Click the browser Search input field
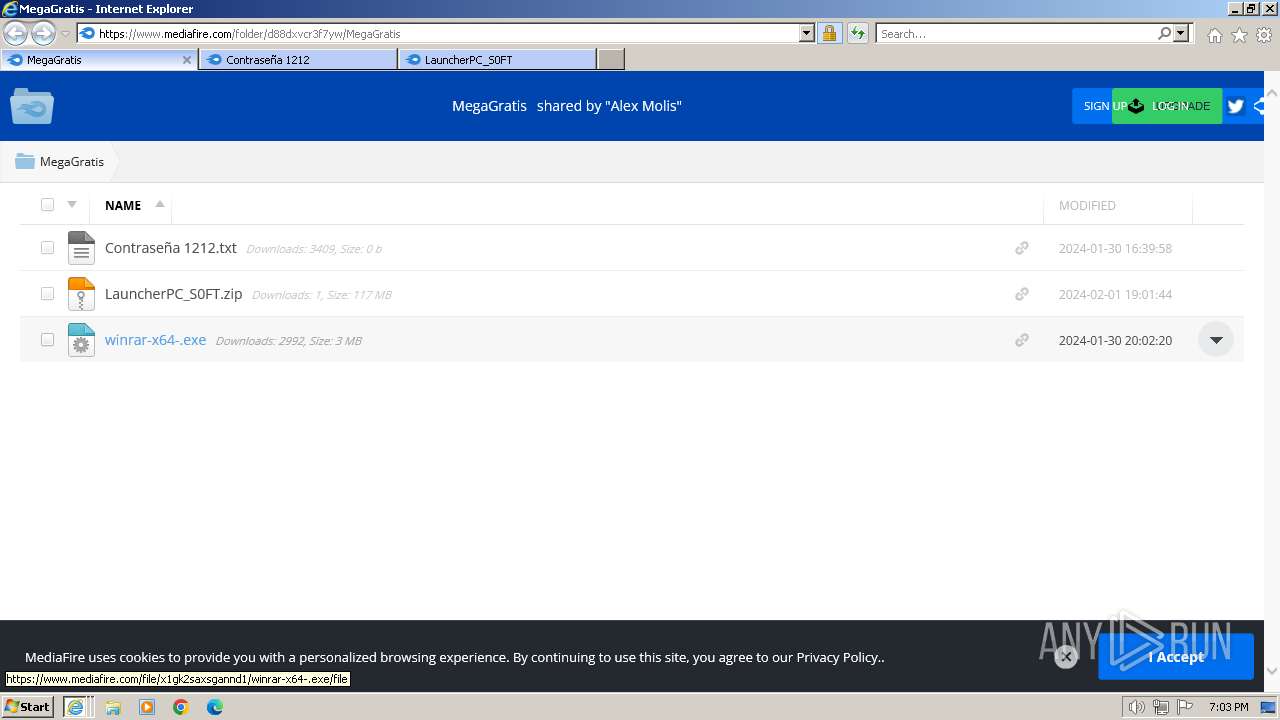The height and width of the screenshot is (720, 1280). pyautogui.click(x=1015, y=34)
